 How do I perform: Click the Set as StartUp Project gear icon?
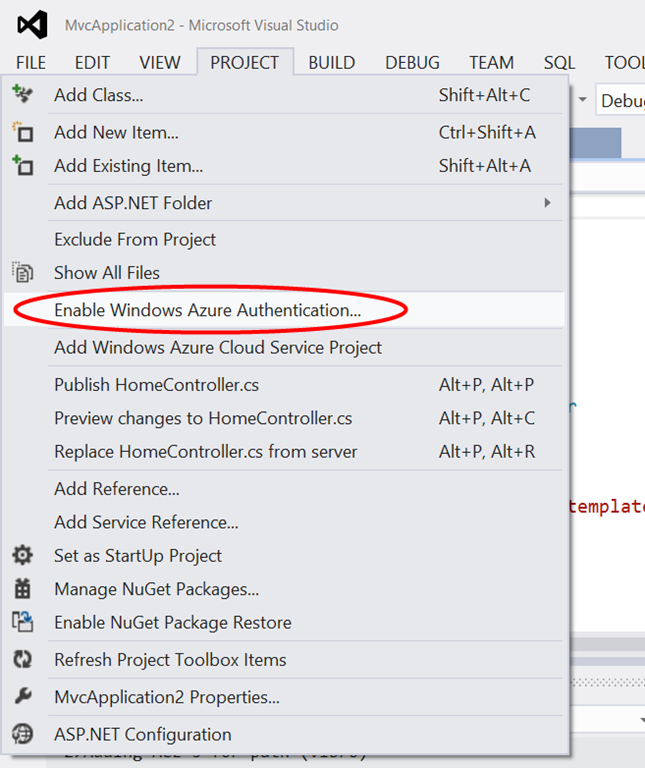click(23, 555)
